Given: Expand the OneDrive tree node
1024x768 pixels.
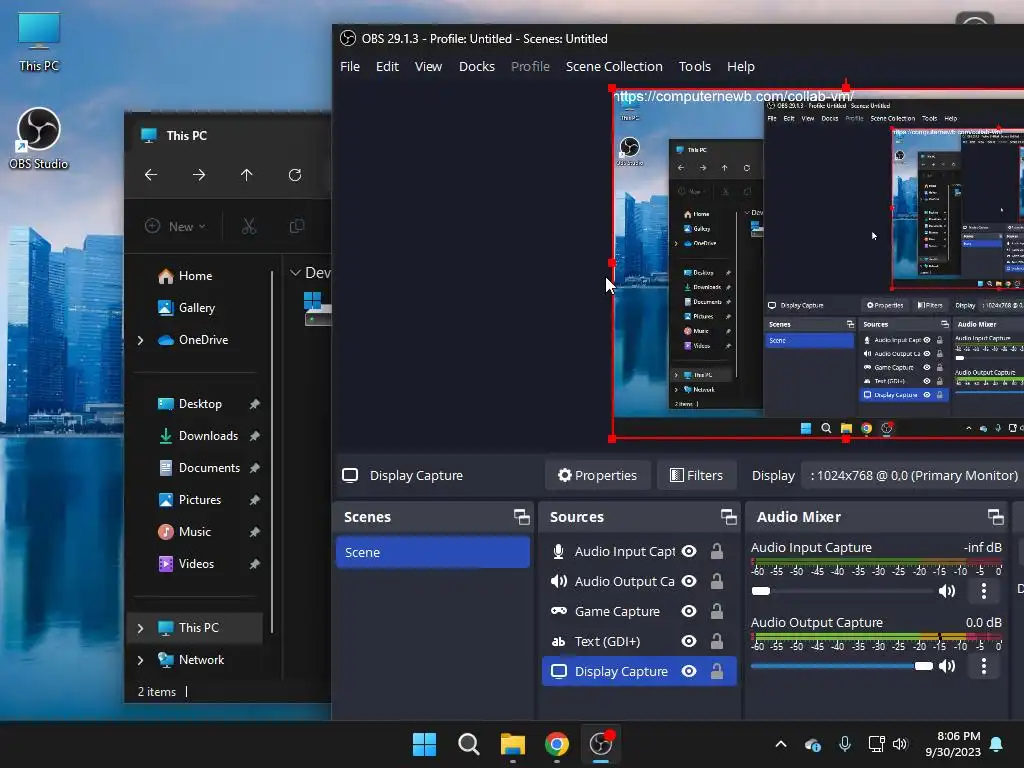Looking at the screenshot, I should click(x=140, y=340).
